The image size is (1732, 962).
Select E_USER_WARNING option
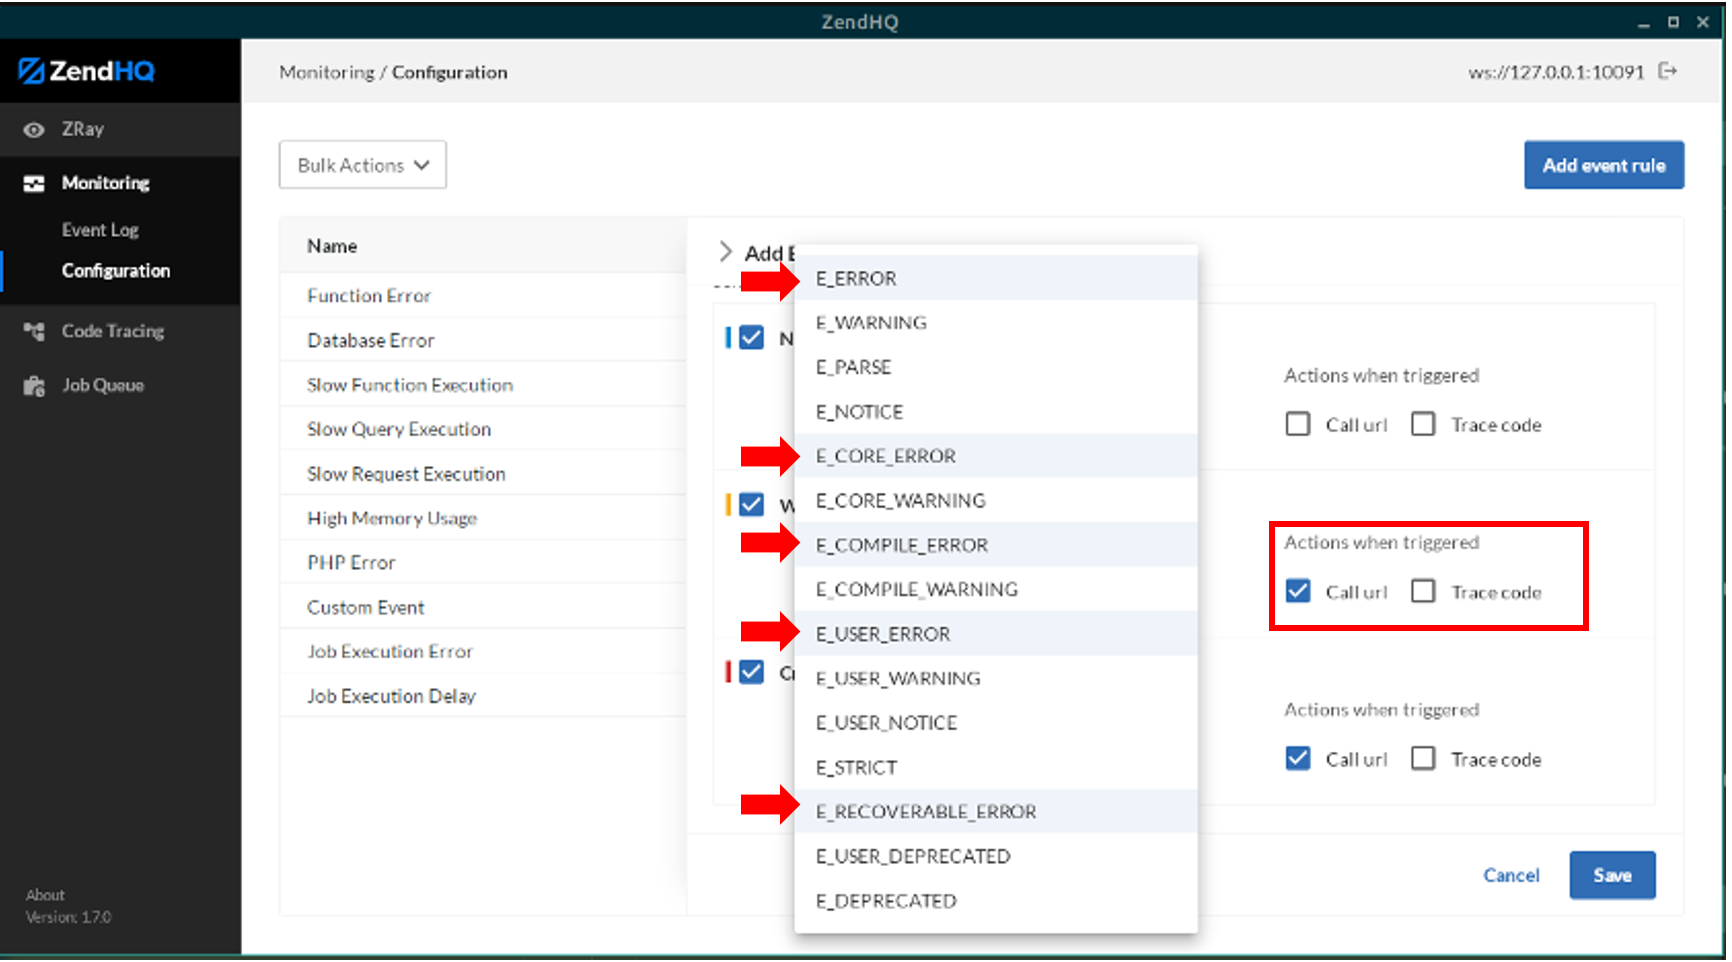pyautogui.click(x=996, y=679)
